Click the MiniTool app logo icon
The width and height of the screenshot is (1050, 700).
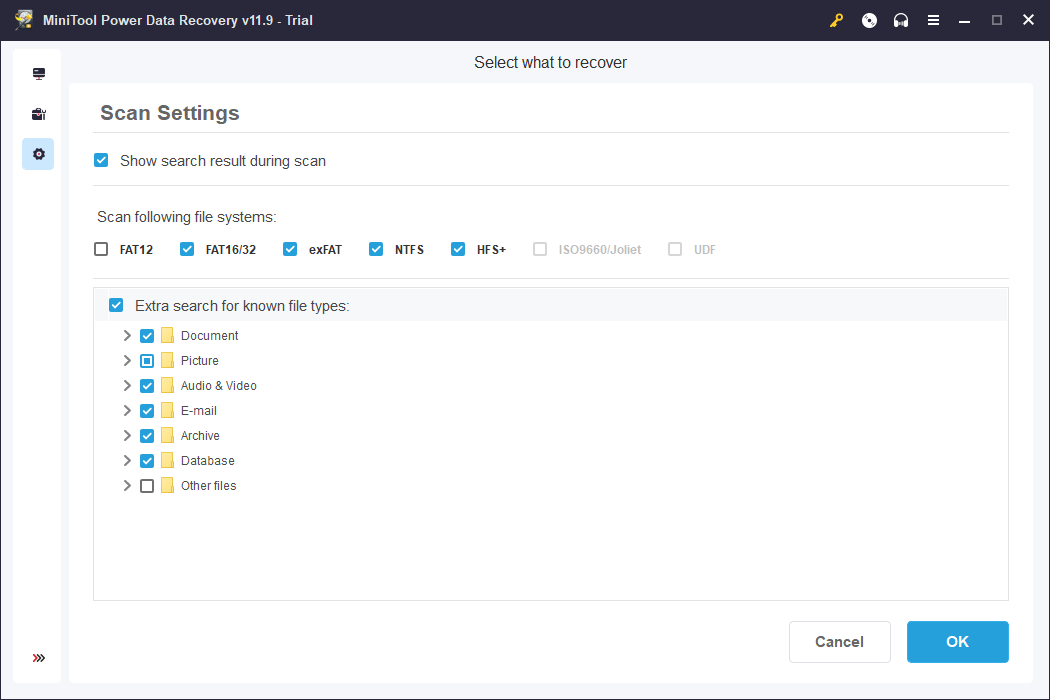click(x=23, y=19)
